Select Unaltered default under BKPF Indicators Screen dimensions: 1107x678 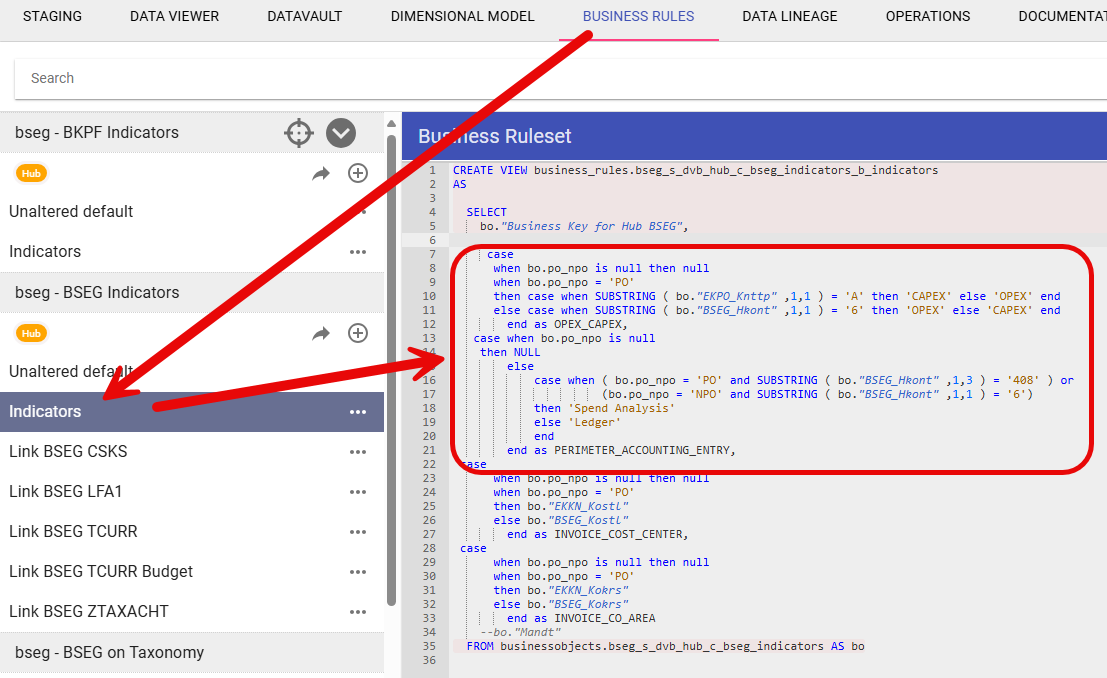pos(71,212)
